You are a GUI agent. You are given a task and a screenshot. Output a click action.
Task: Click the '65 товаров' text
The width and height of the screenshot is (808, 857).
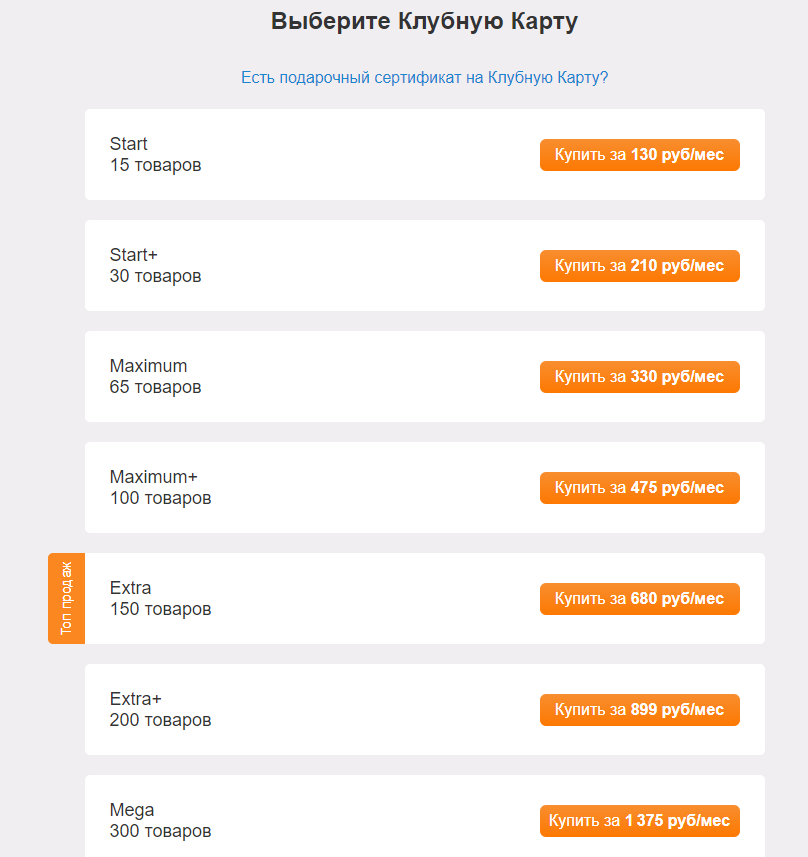155,387
